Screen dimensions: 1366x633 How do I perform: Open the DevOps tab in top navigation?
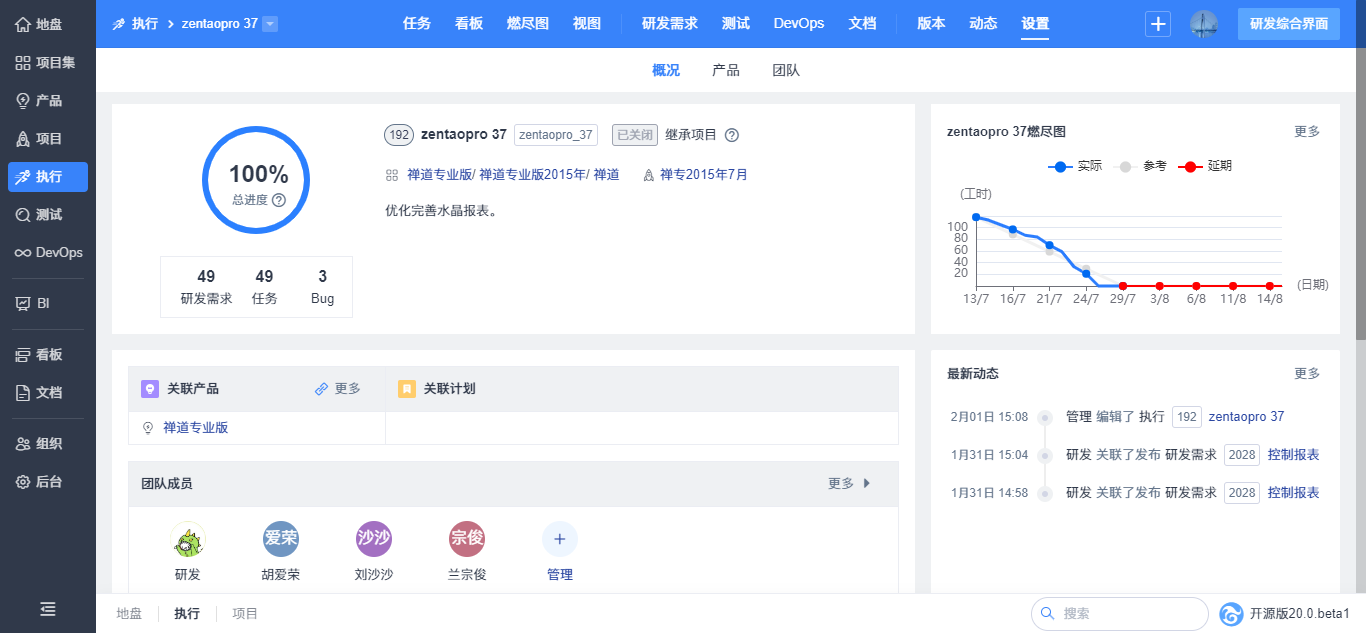[799, 24]
